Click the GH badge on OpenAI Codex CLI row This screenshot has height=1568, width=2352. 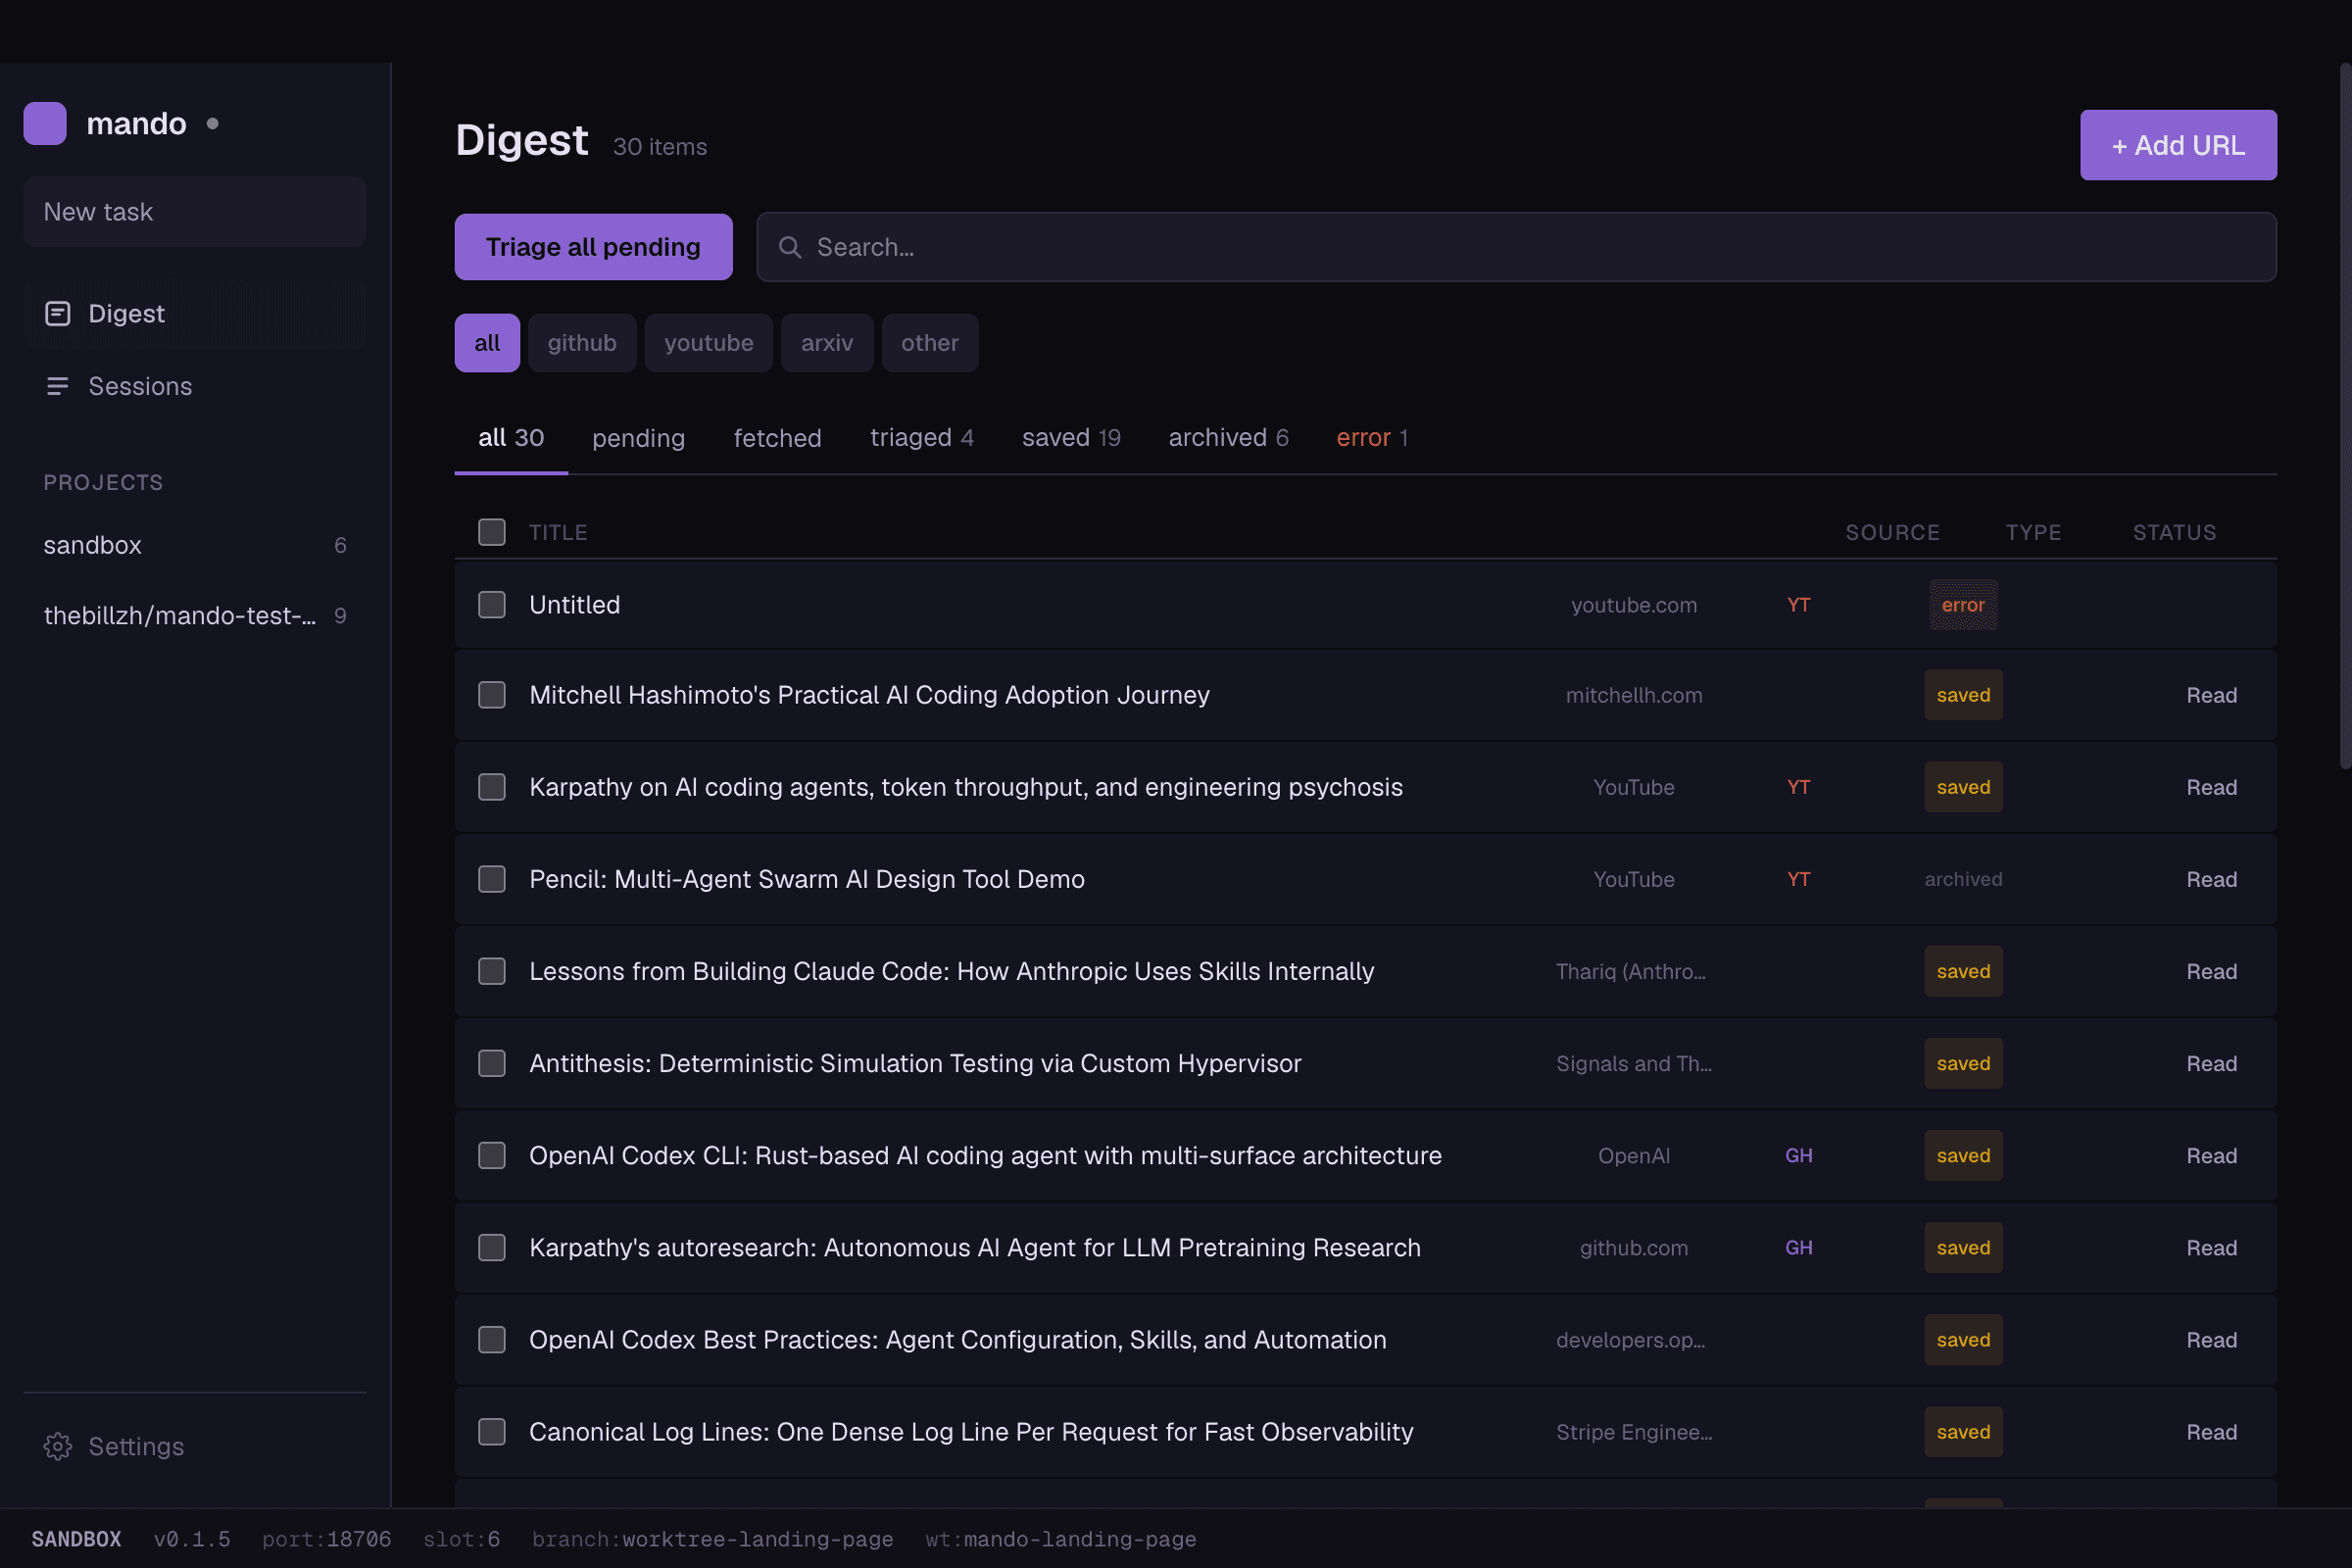pyautogui.click(x=1797, y=1155)
